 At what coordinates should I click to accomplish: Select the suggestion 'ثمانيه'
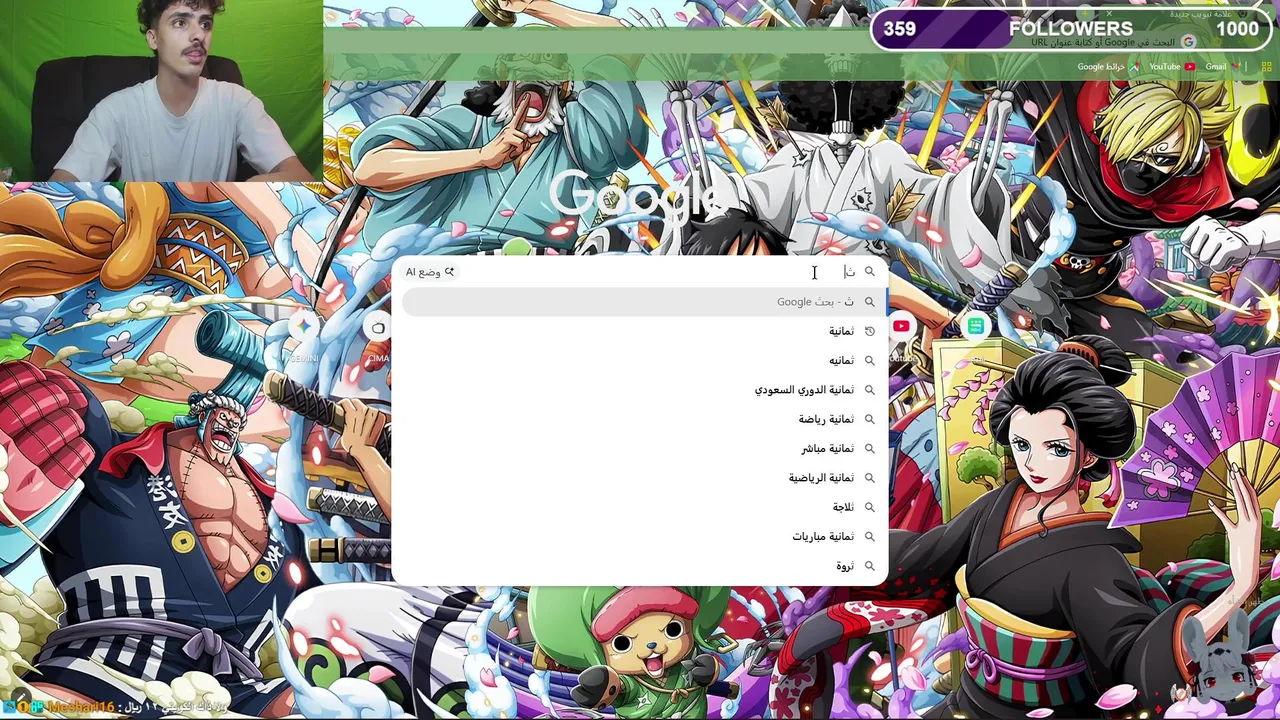[x=640, y=360]
